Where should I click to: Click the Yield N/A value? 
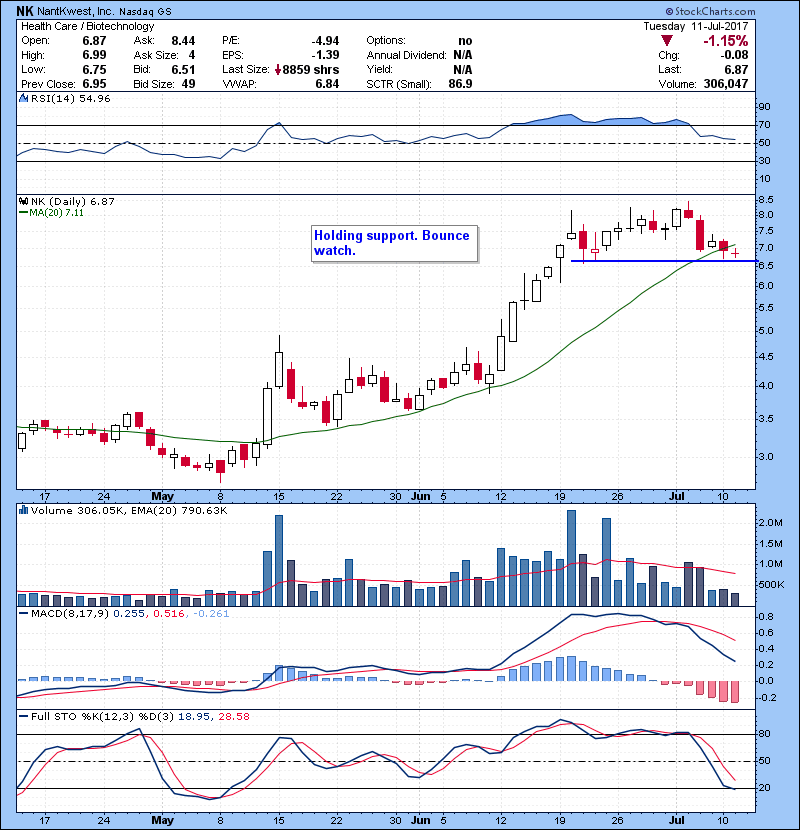(463, 69)
